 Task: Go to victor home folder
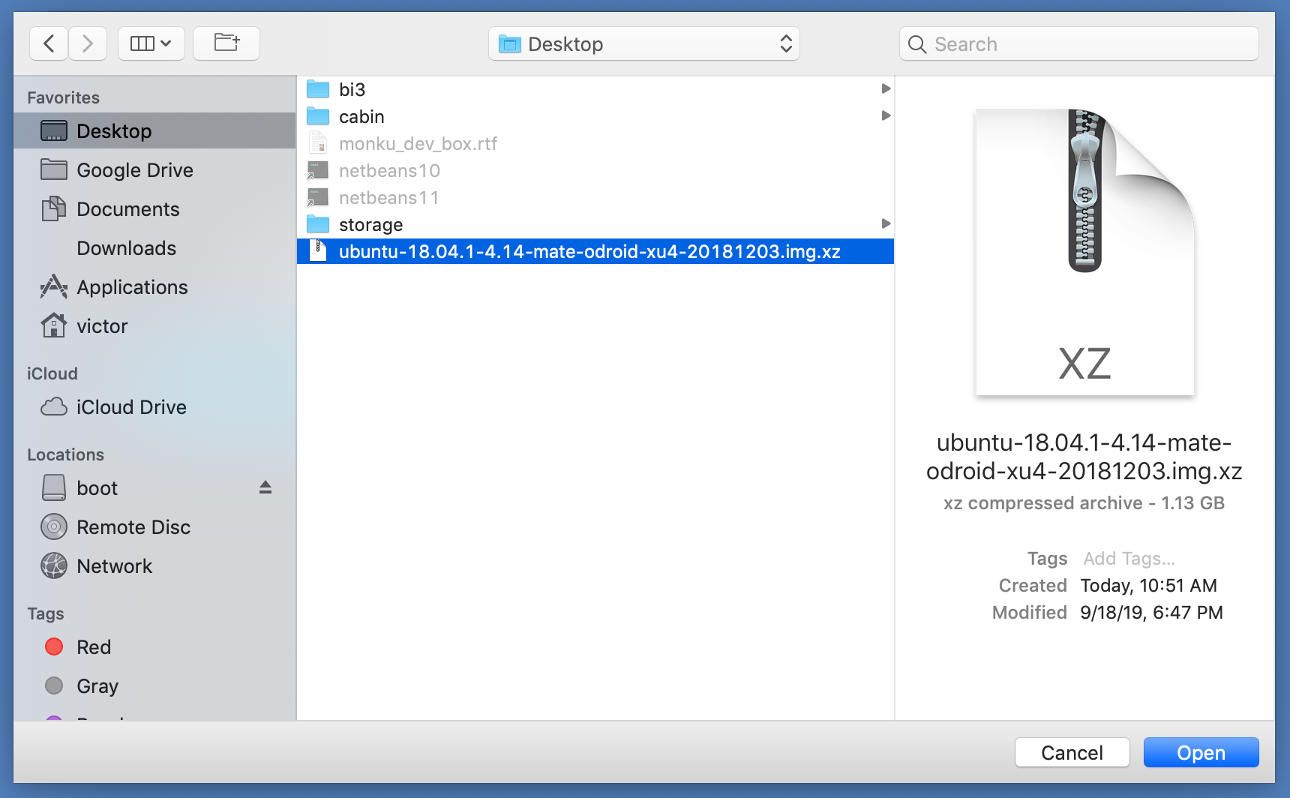(101, 326)
